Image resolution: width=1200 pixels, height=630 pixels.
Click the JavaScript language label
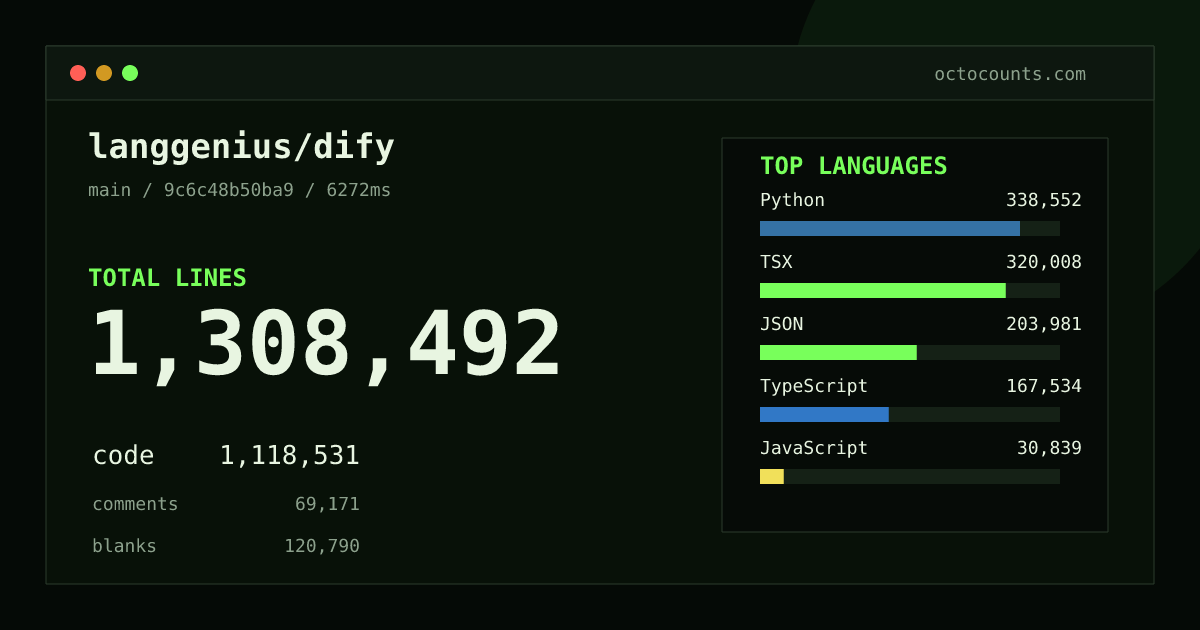pyautogui.click(x=814, y=448)
